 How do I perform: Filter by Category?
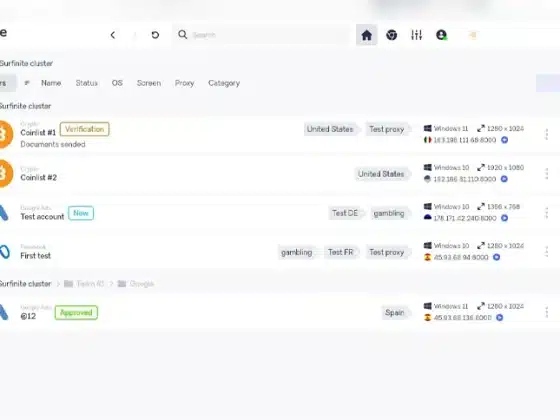point(224,83)
